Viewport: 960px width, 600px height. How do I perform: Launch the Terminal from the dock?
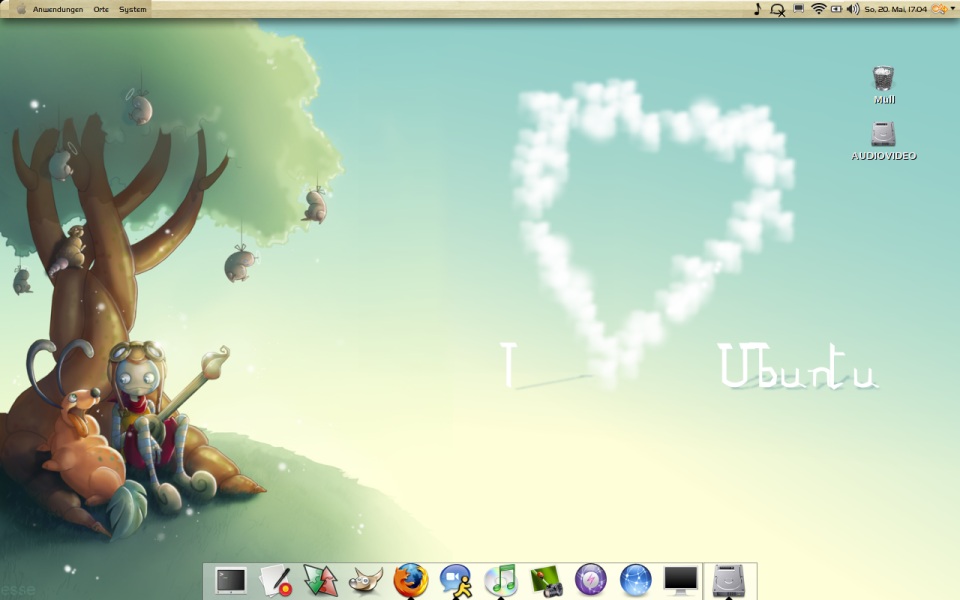[x=231, y=580]
